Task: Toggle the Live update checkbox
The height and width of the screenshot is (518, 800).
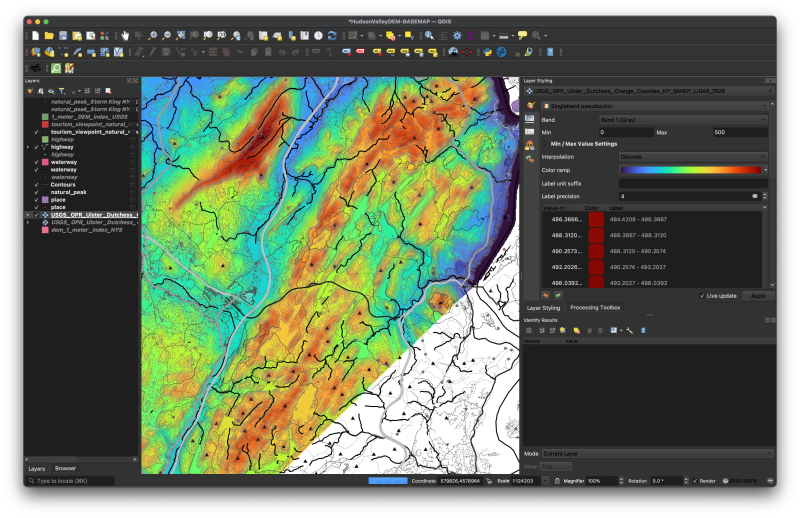Action: (702, 296)
